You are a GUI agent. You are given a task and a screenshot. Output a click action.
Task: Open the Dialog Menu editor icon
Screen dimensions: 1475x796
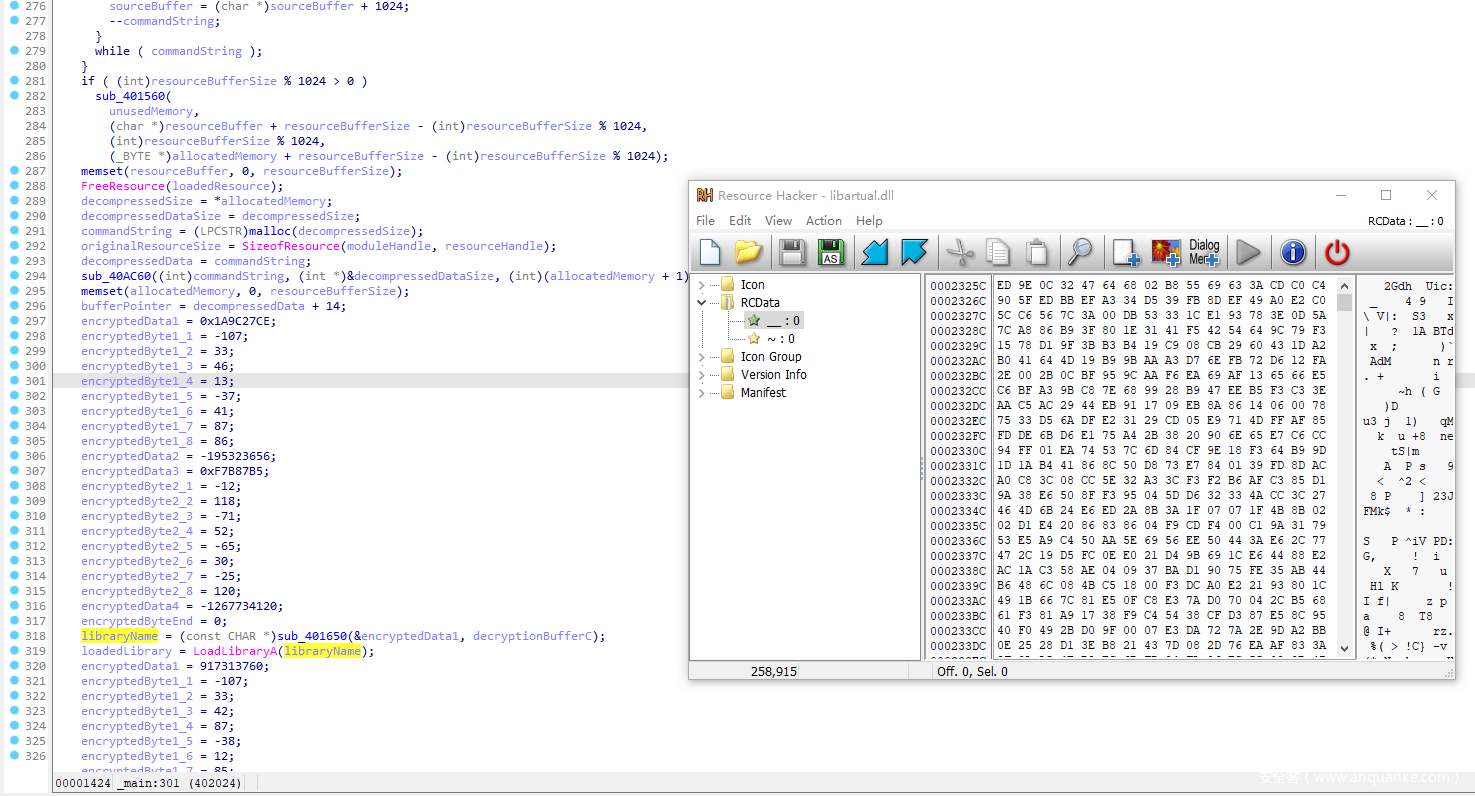point(1204,252)
